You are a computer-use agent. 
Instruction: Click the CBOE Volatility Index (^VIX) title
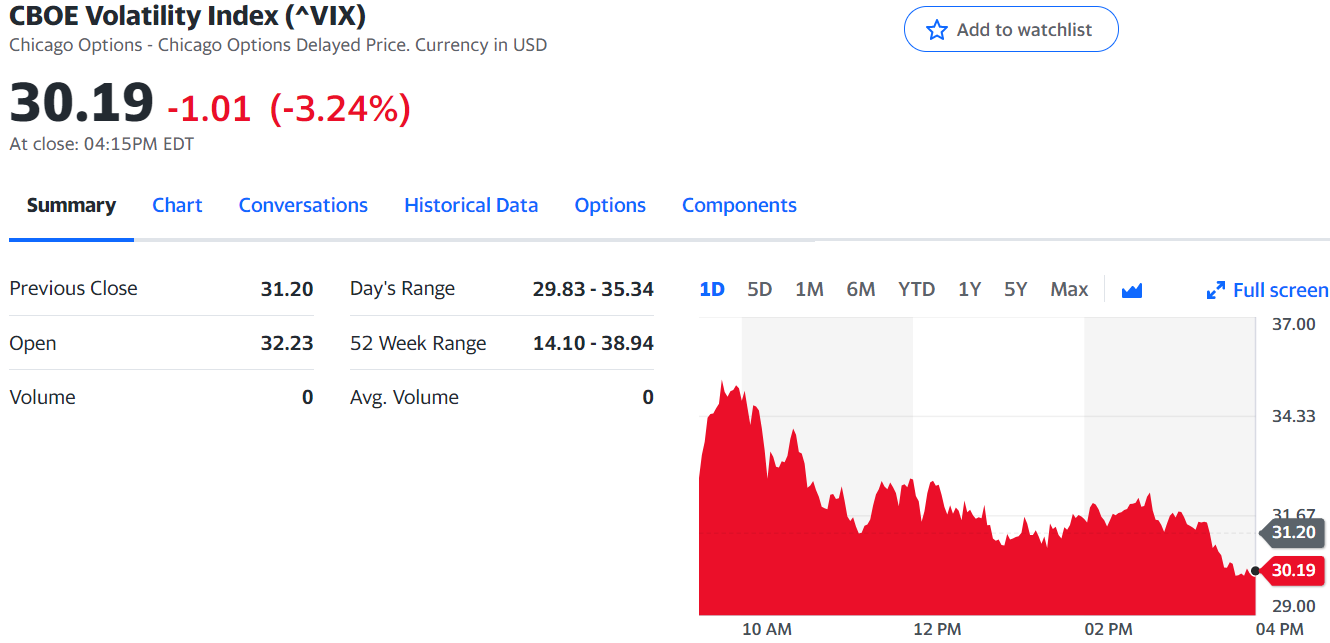(187, 15)
